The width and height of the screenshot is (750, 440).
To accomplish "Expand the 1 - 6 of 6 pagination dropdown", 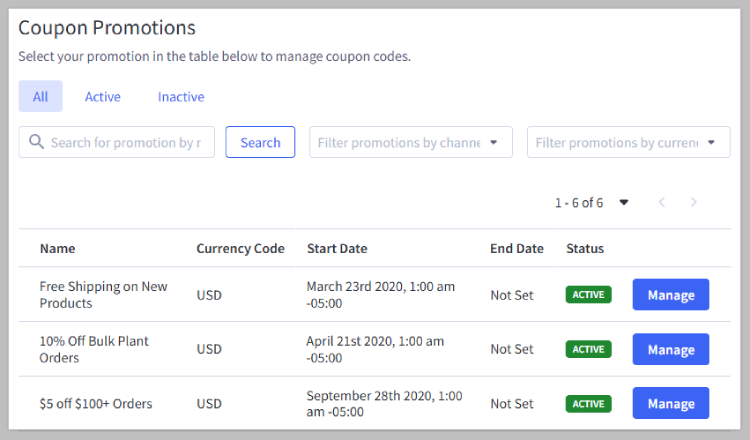I will click(623, 202).
